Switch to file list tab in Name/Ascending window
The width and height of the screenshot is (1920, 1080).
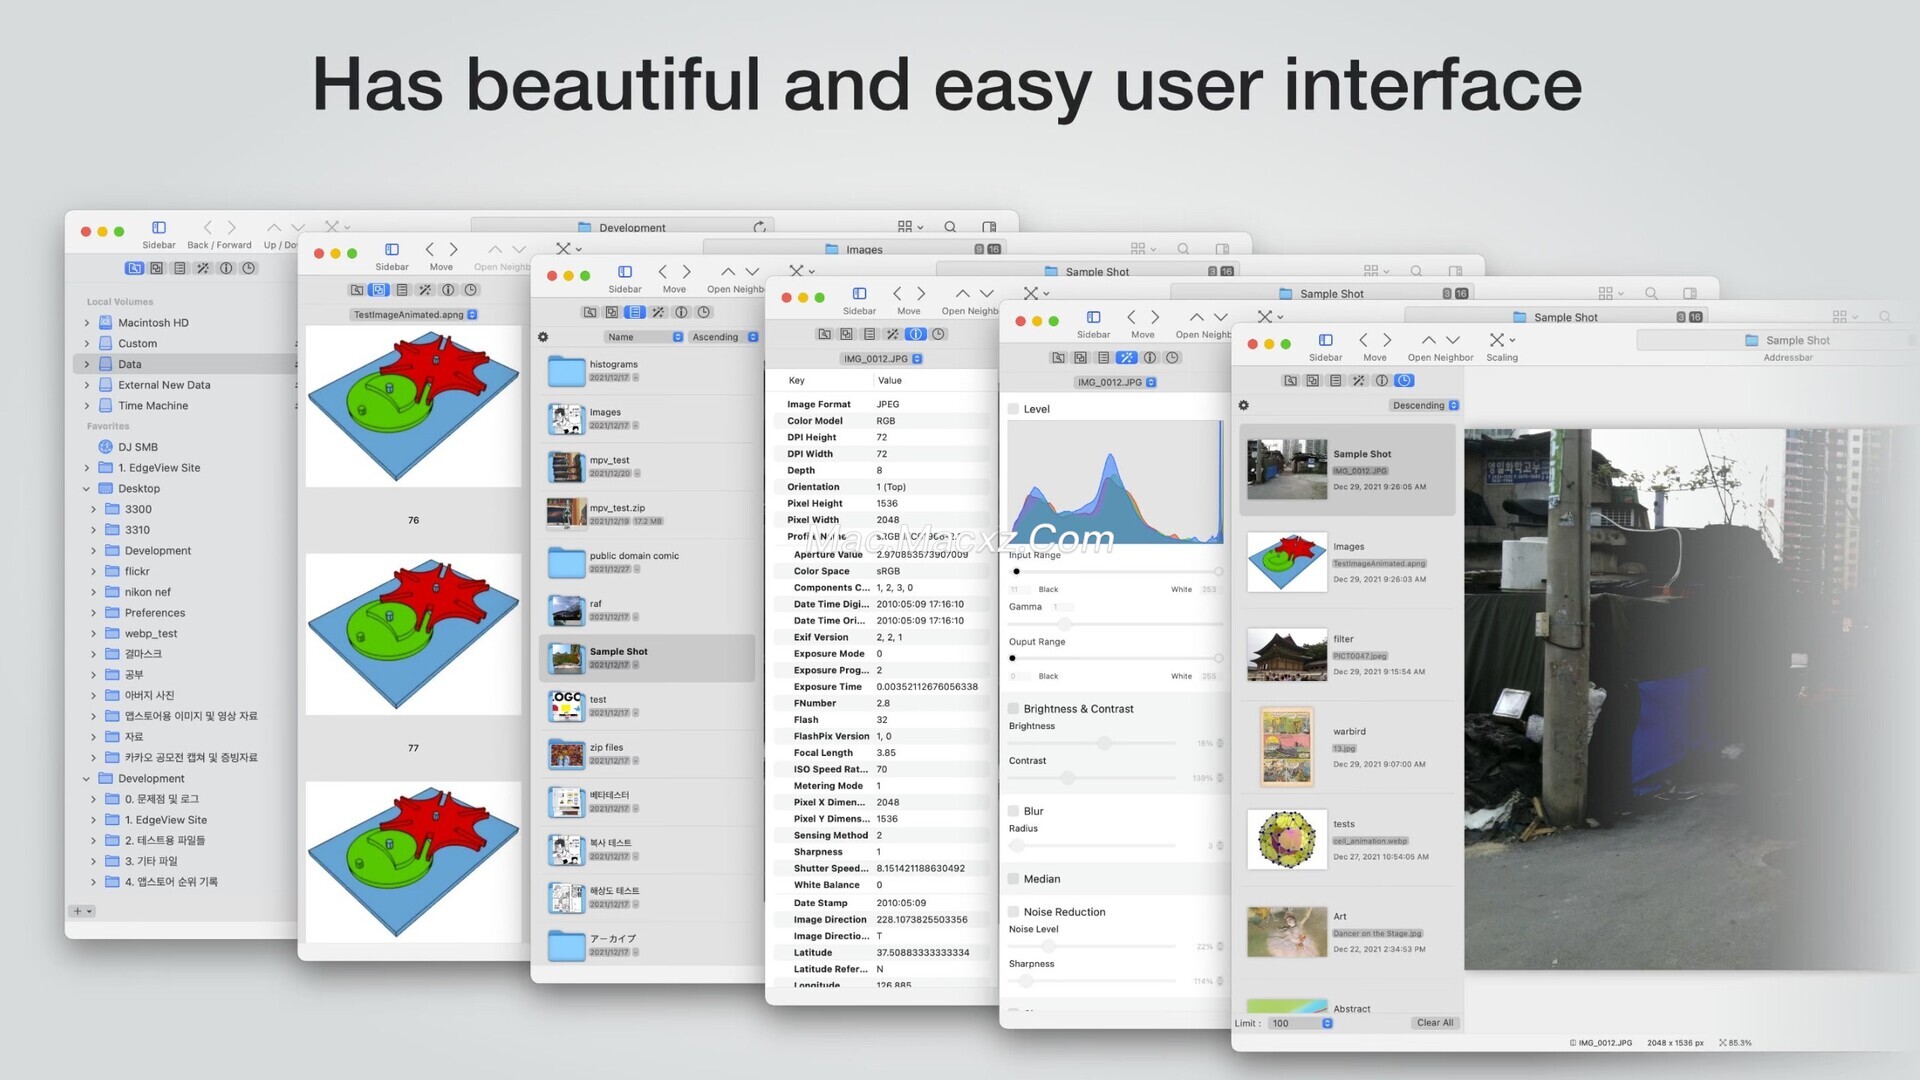pyautogui.click(x=635, y=312)
